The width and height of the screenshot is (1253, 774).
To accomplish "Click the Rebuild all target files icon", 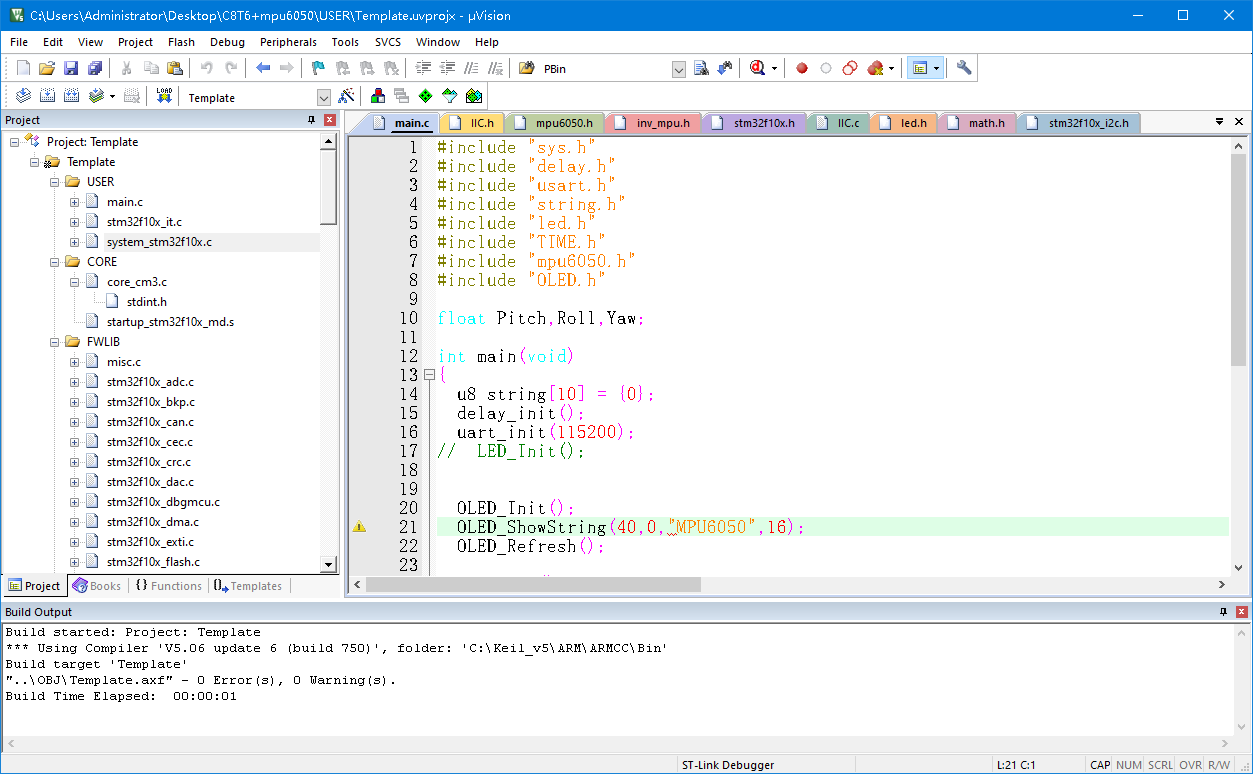I will point(71,96).
